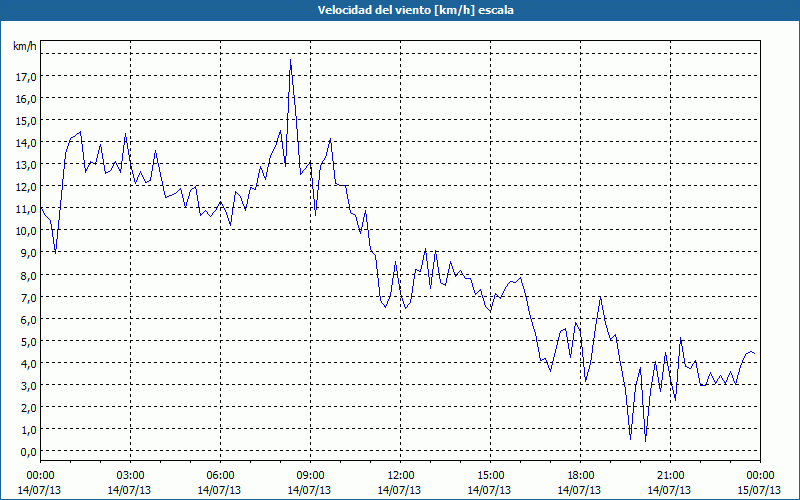Click the 0,0 y-axis value
Image resolution: width=800 pixels, height=500 pixels.
(28, 452)
